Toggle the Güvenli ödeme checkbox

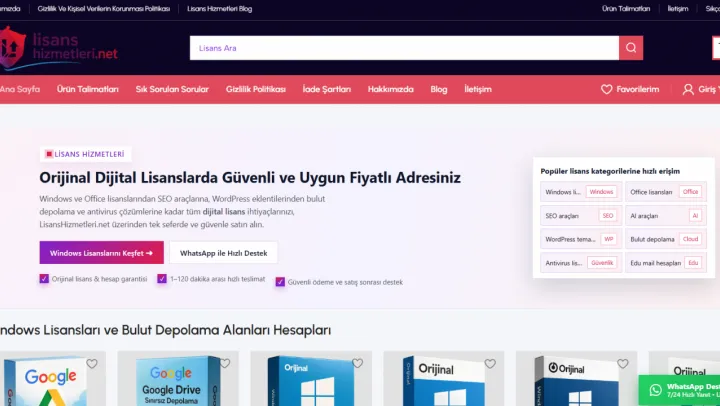280,282
